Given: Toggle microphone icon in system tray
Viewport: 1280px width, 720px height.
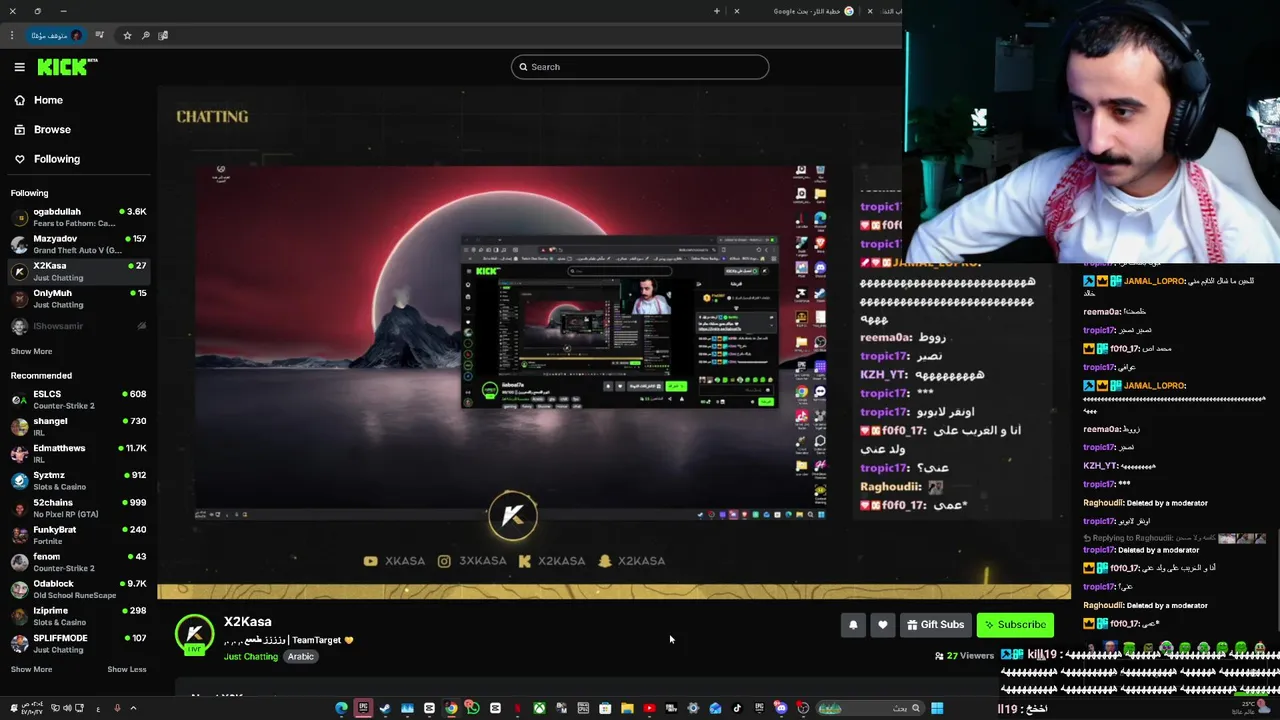Looking at the screenshot, I should (x=117, y=708).
